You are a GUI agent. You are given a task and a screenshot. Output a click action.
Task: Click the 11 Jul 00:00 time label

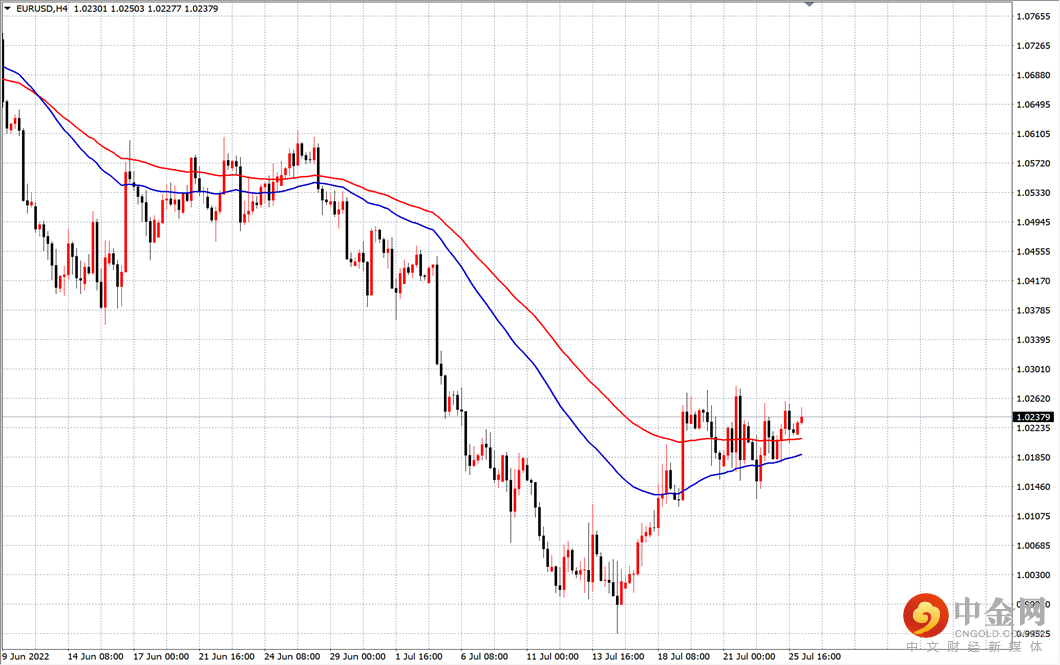click(x=552, y=656)
